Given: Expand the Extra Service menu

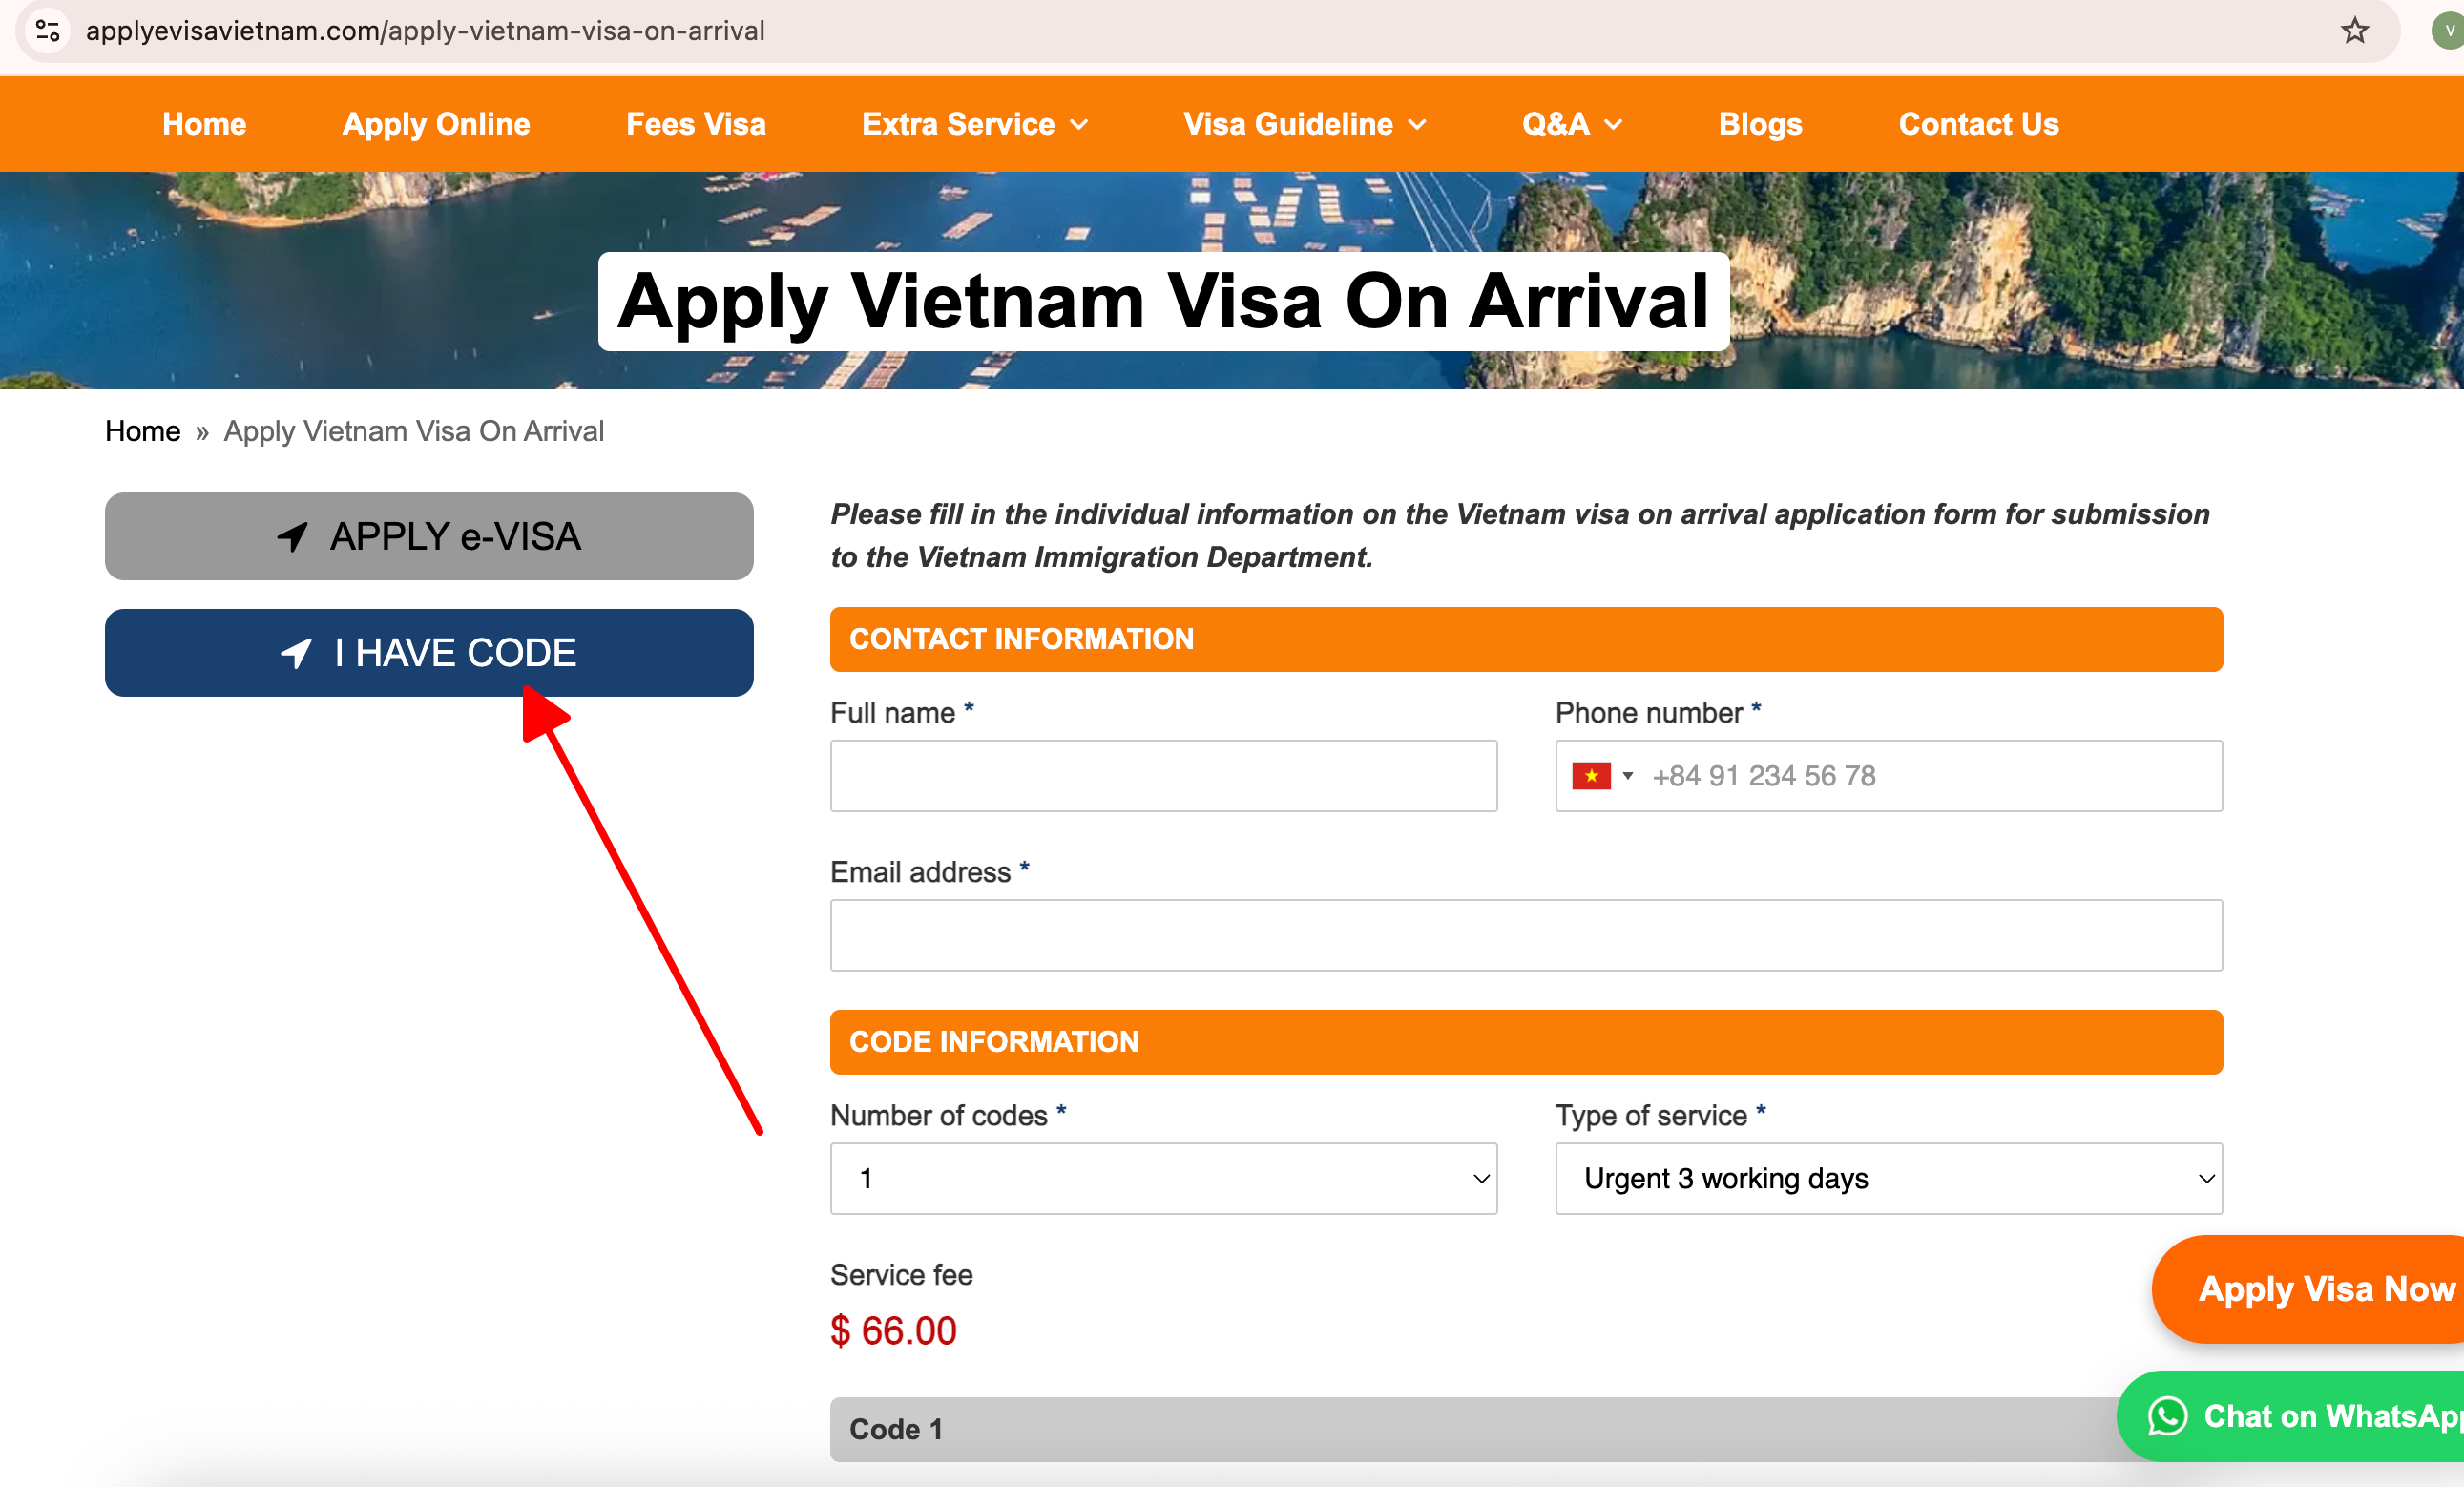Looking at the screenshot, I should tap(974, 124).
